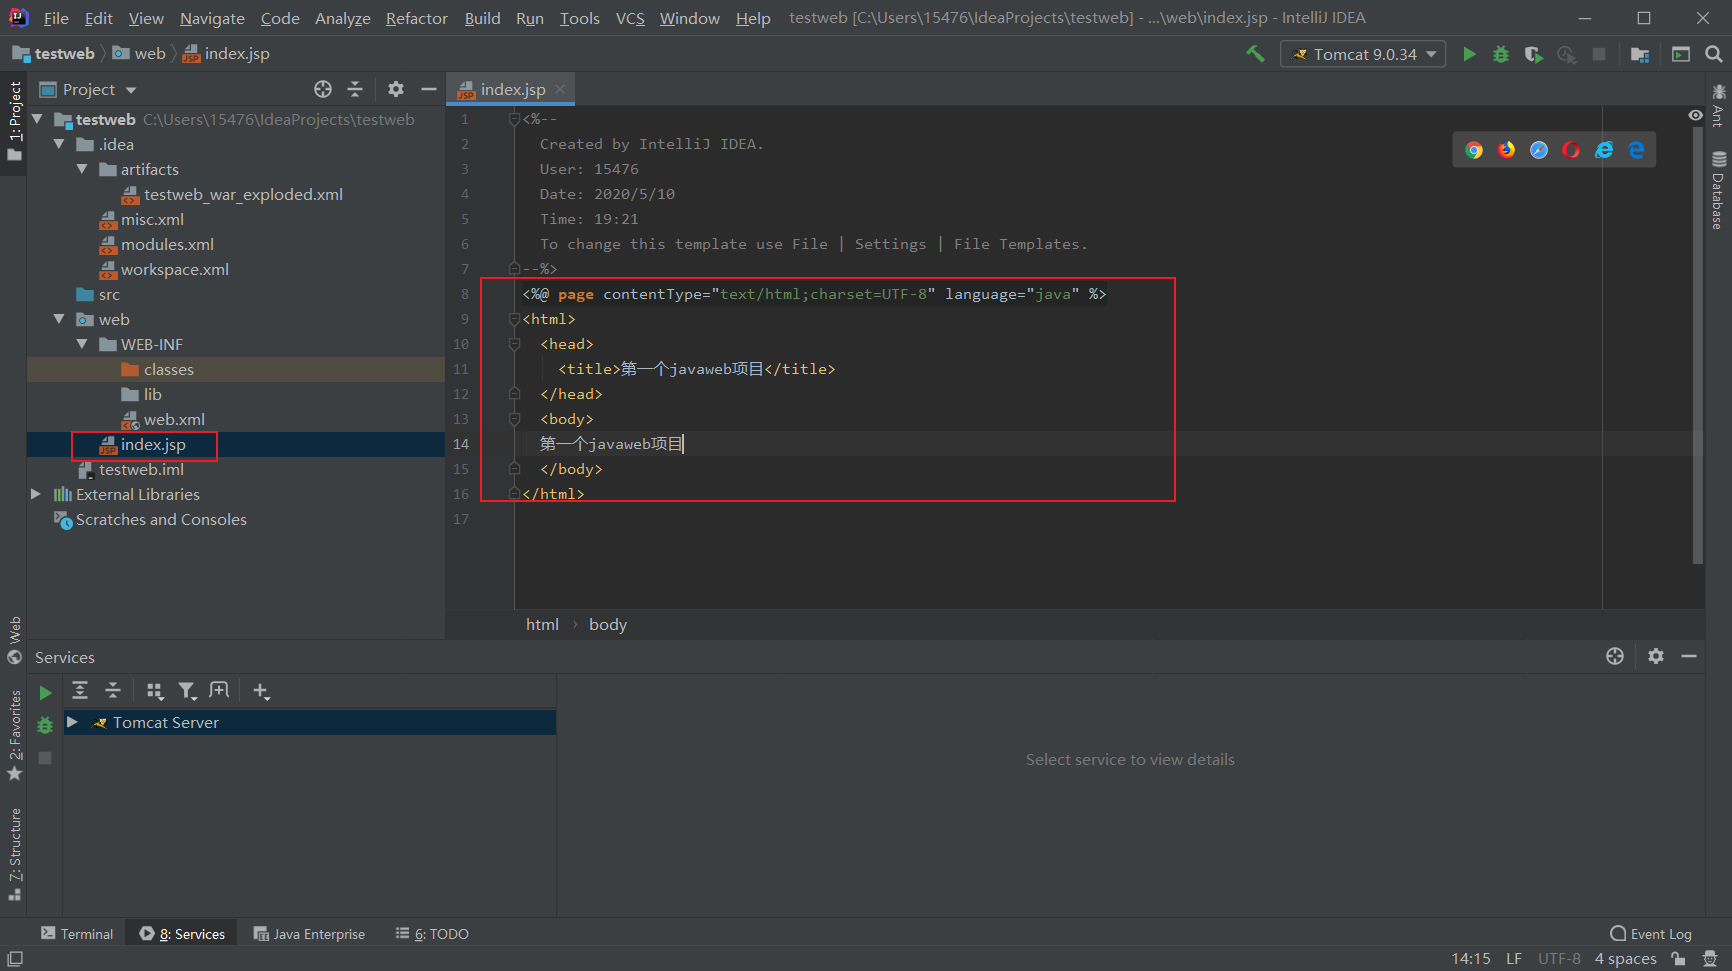Open the Build menu
The width and height of the screenshot is (1732, 971).
482,18
